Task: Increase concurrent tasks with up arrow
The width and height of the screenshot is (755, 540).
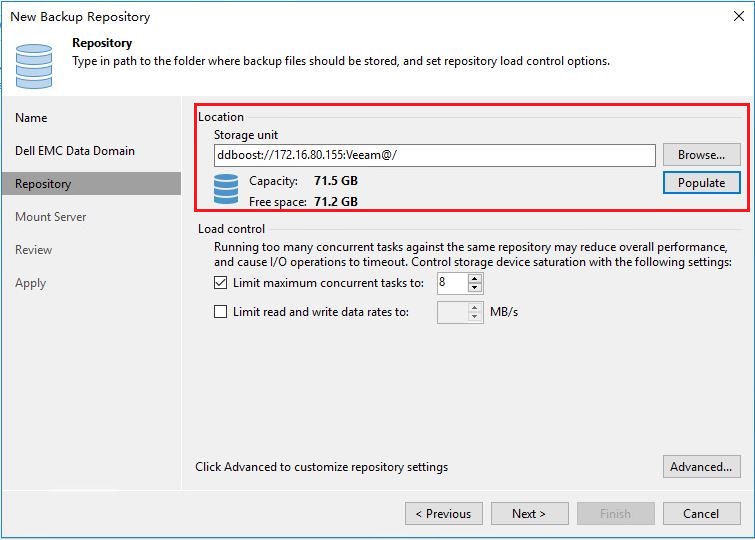Action: [475, 278]
